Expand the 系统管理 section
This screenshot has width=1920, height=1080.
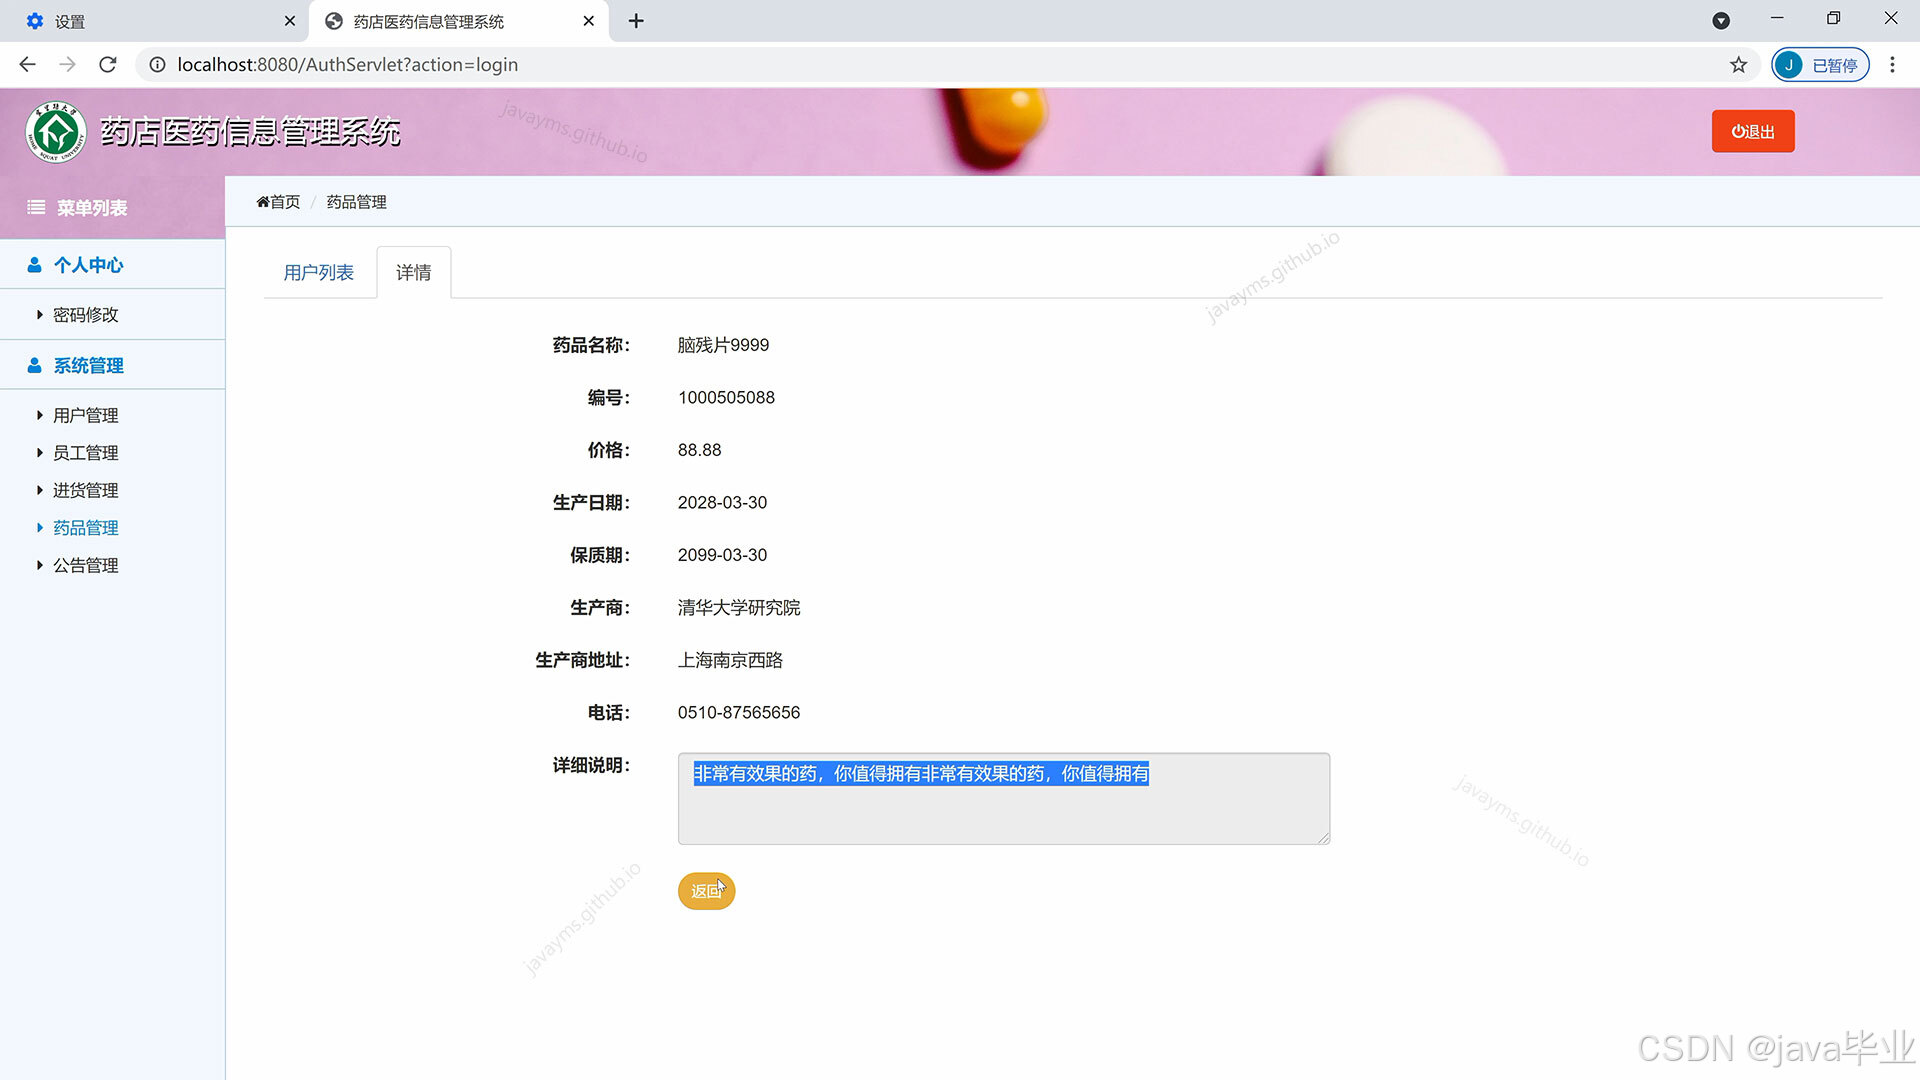[x=112, y=365]
